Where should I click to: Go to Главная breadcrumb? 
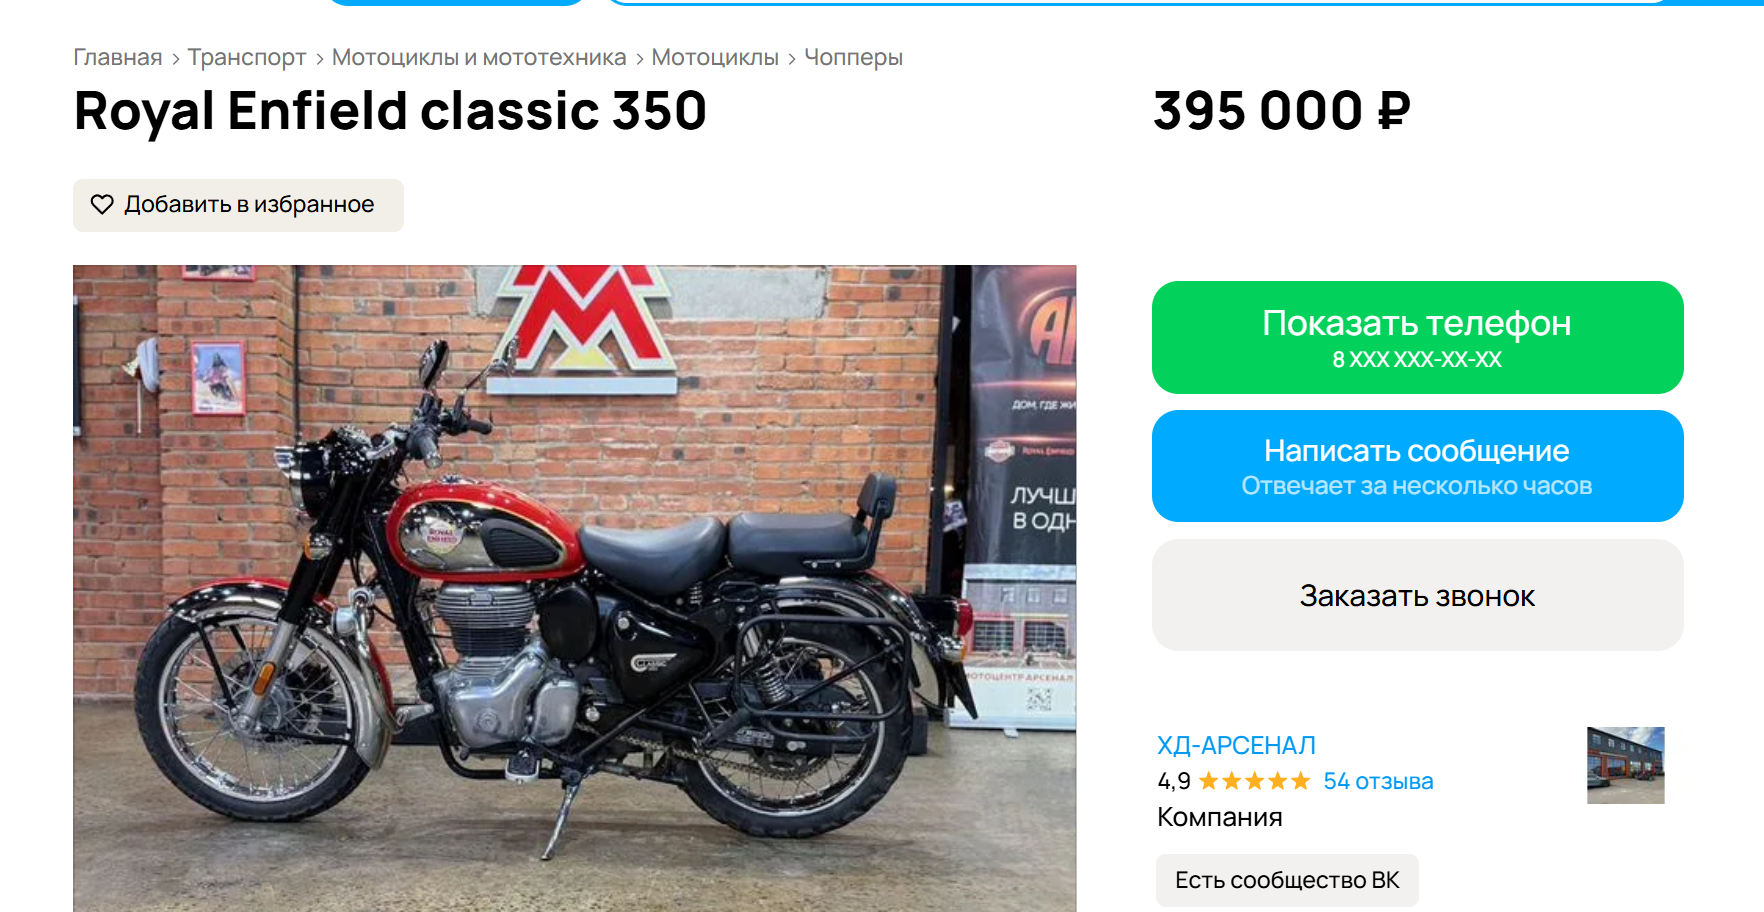(118, 58)
